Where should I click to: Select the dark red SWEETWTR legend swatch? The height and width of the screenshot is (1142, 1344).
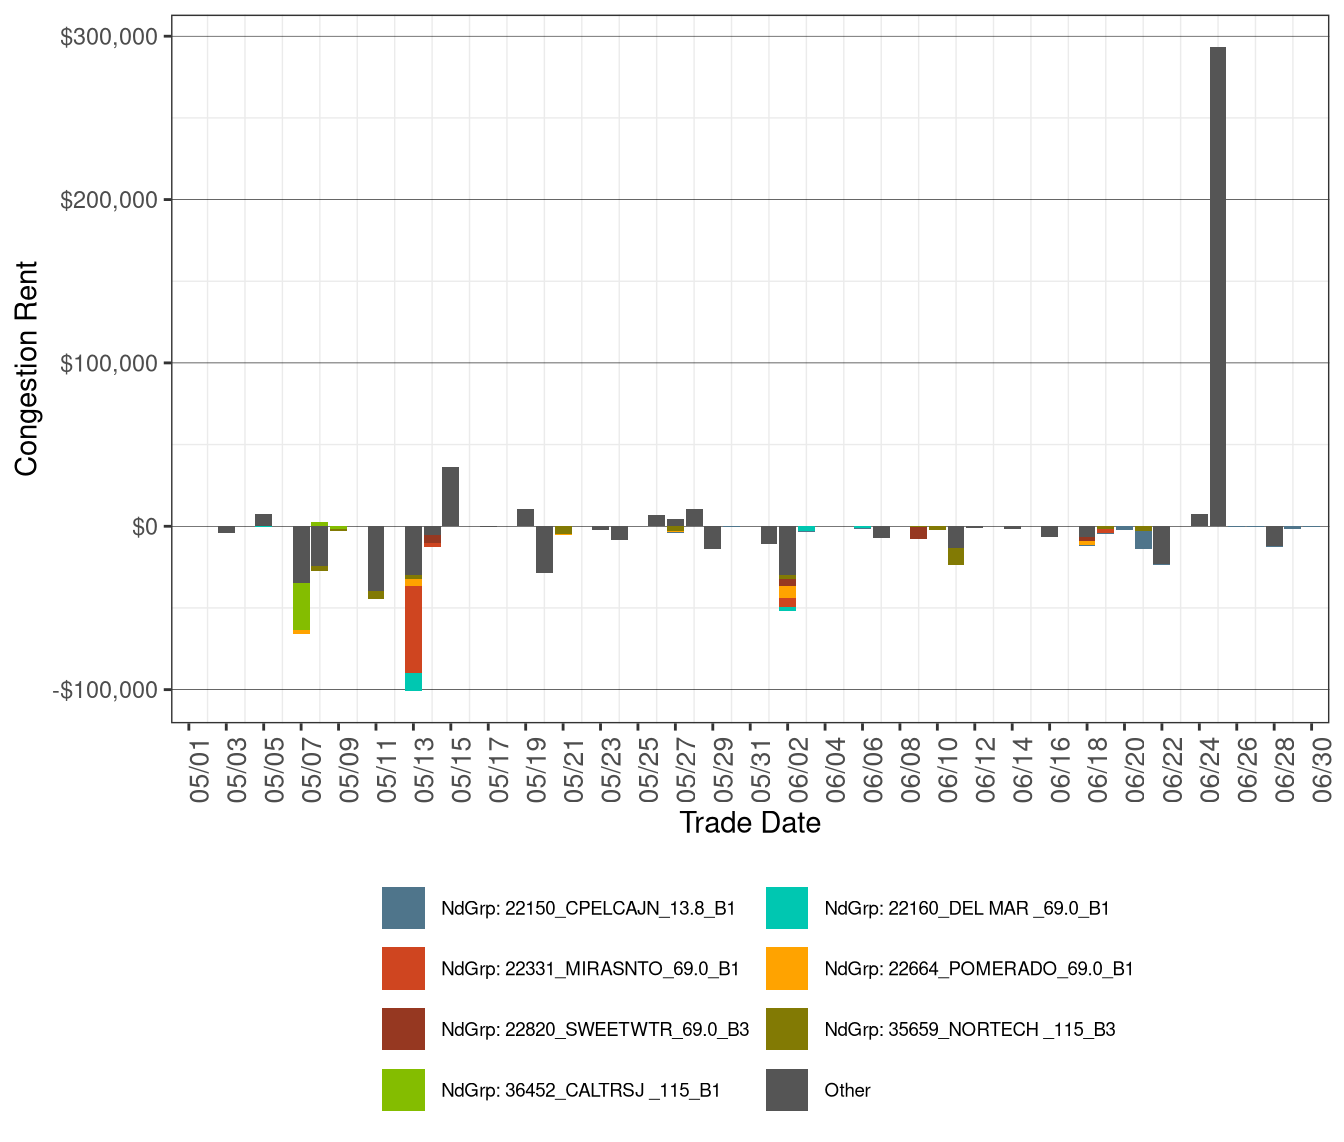point(403,1029)
